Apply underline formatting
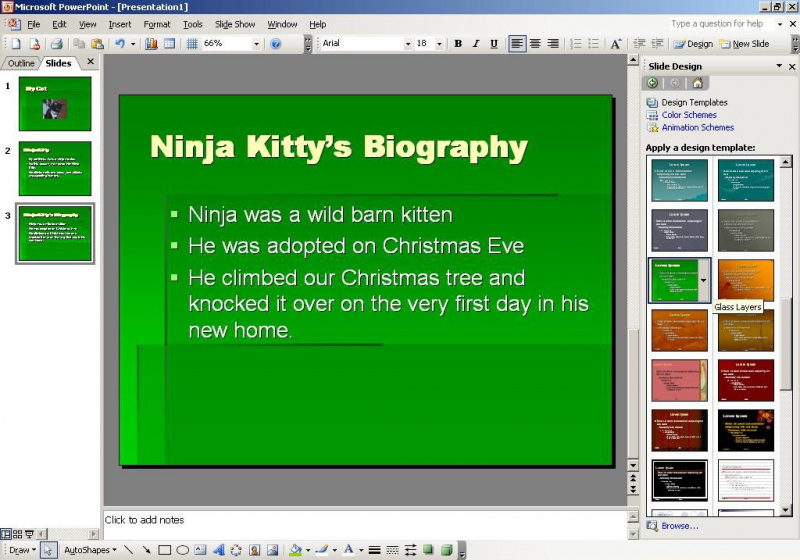Image resolution: width=800 pixels, height=560 pixels. coord(494,44)
